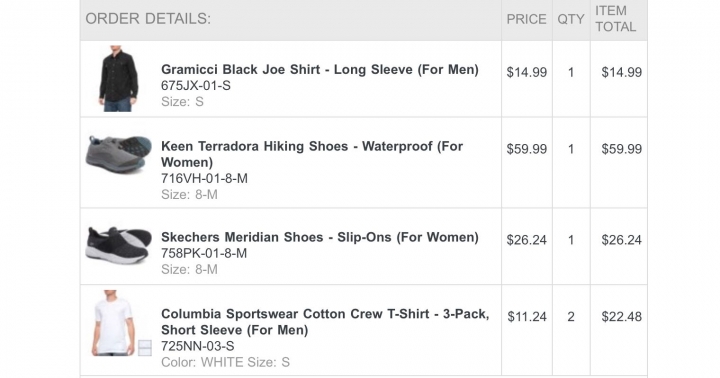Image resolution: width=720 pixels, height=378 pixels.
Task: Open the Gramicci Black Joe Shirt product link
Action: [x=320, y=70]
